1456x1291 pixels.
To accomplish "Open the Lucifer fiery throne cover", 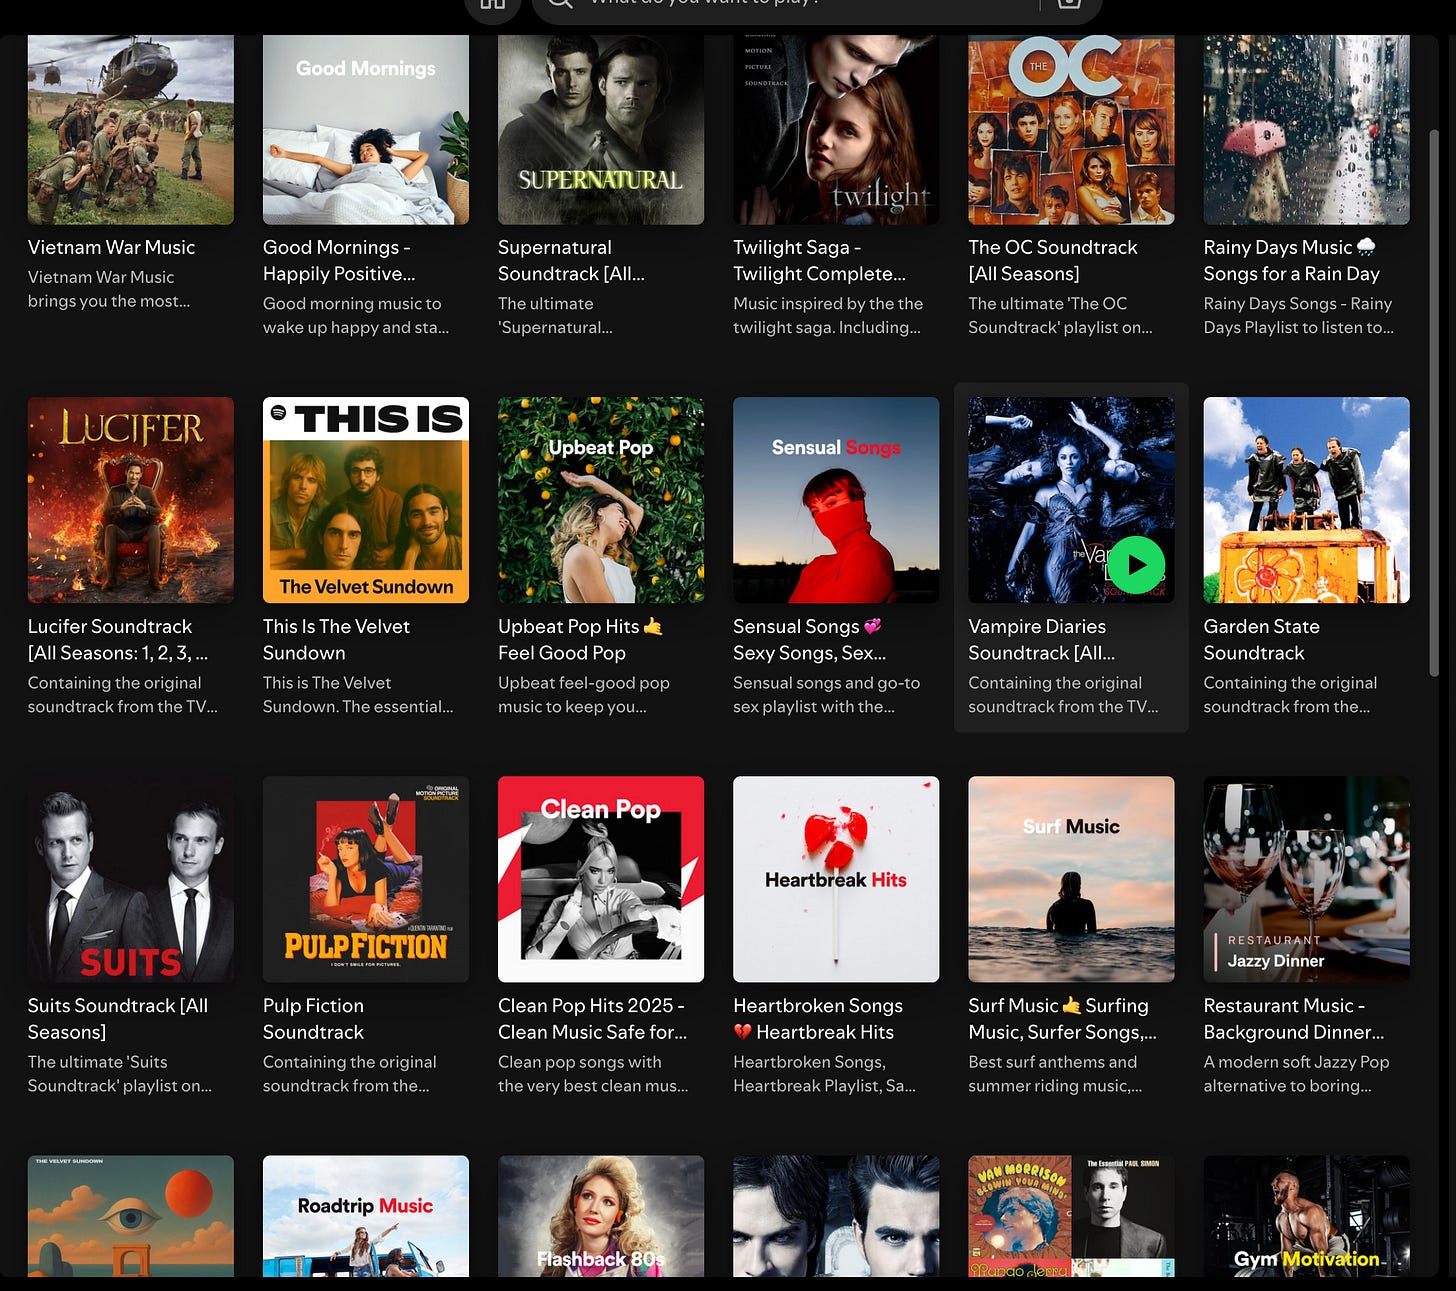I will pos(131,500).
